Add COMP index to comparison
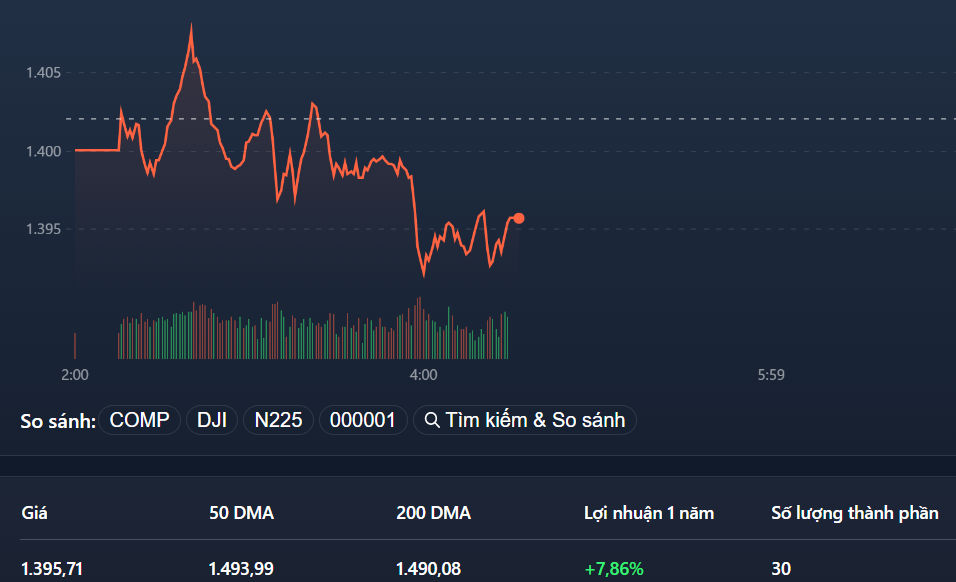This screenshot has height=582, width=956. tap(140, 420)
